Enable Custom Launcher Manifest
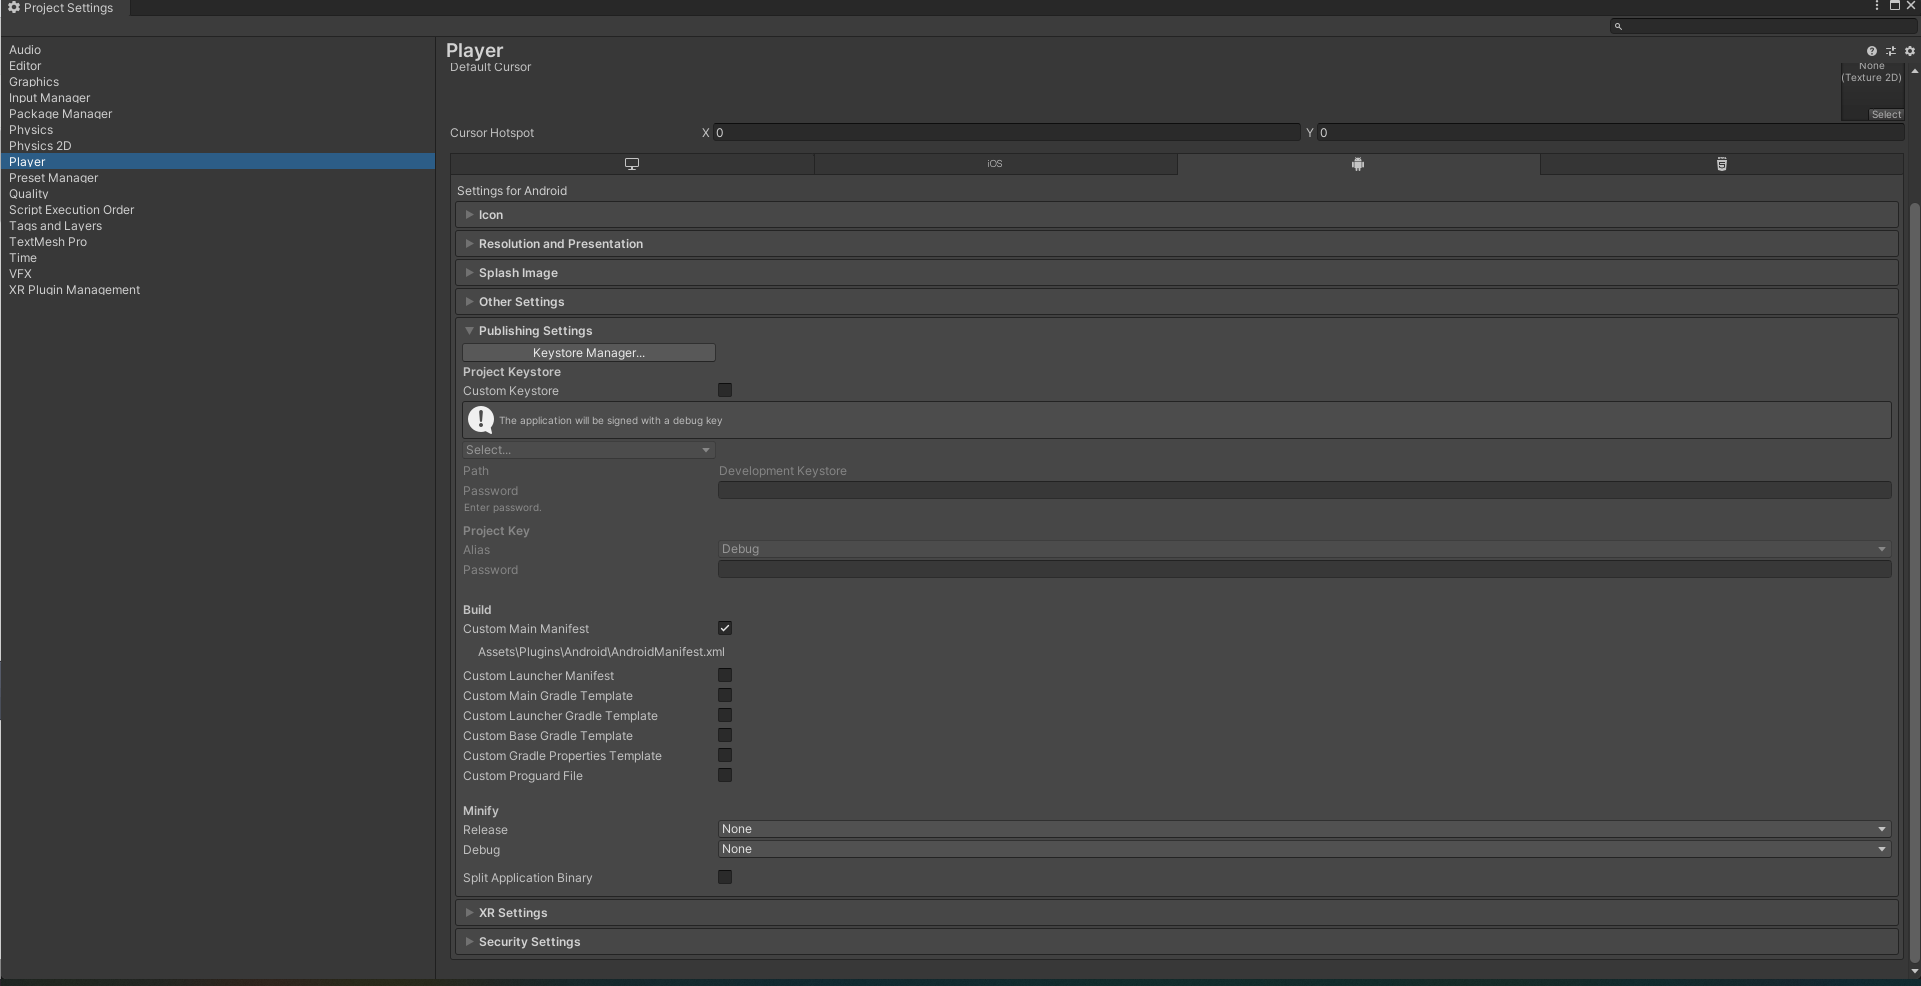This screenshot has height=986, width=1921. click(725, 675)
